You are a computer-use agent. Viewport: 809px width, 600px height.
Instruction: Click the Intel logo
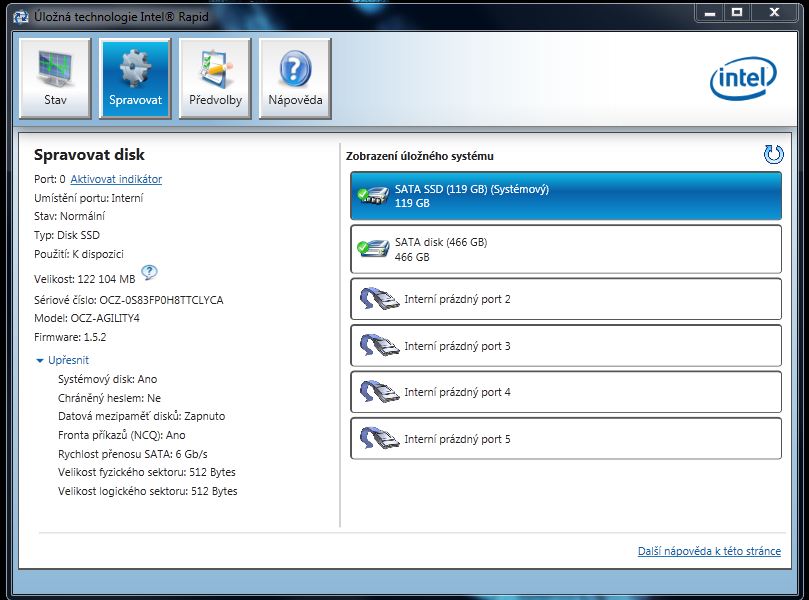[743, 79]
